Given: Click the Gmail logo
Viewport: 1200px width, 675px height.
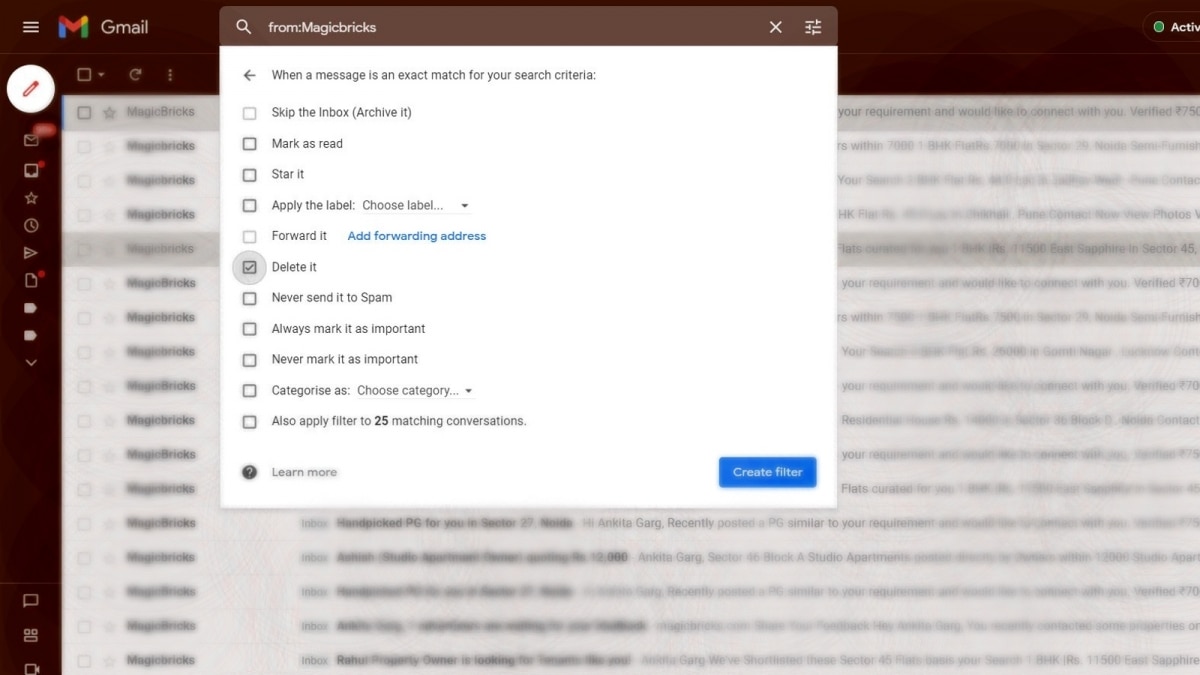Looking at the screenshot, I should (103, 27).
